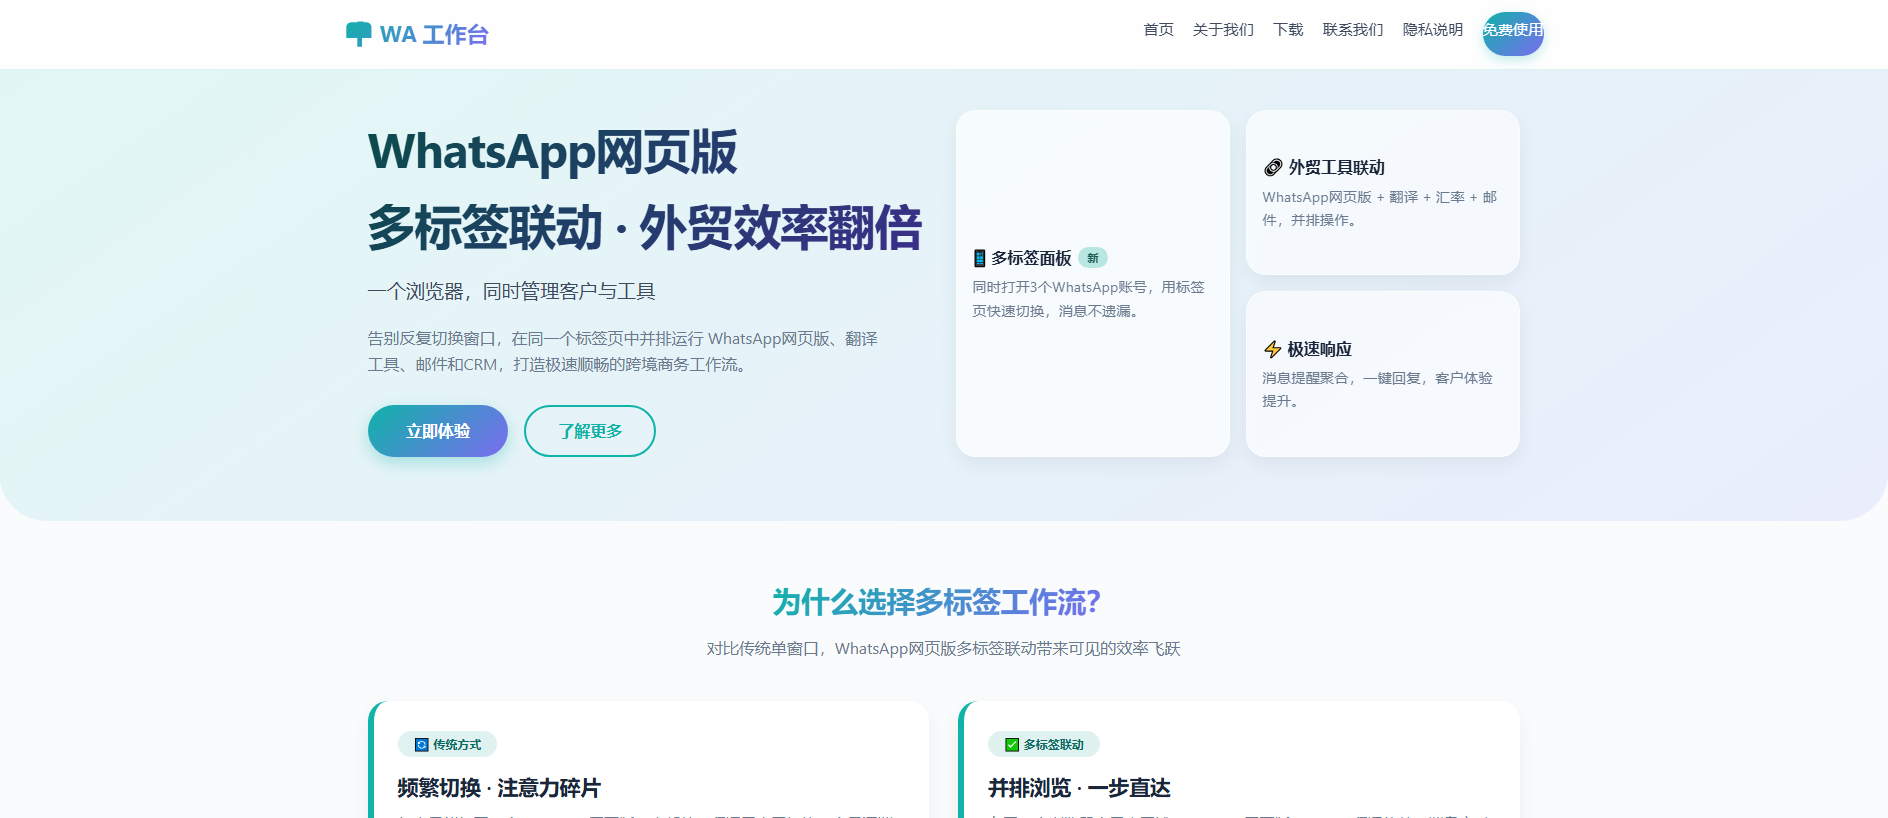Click the subtitle starting 对比传统单窗口
The height and width of the screenshot is (818, 1888).
pos(944,649)
